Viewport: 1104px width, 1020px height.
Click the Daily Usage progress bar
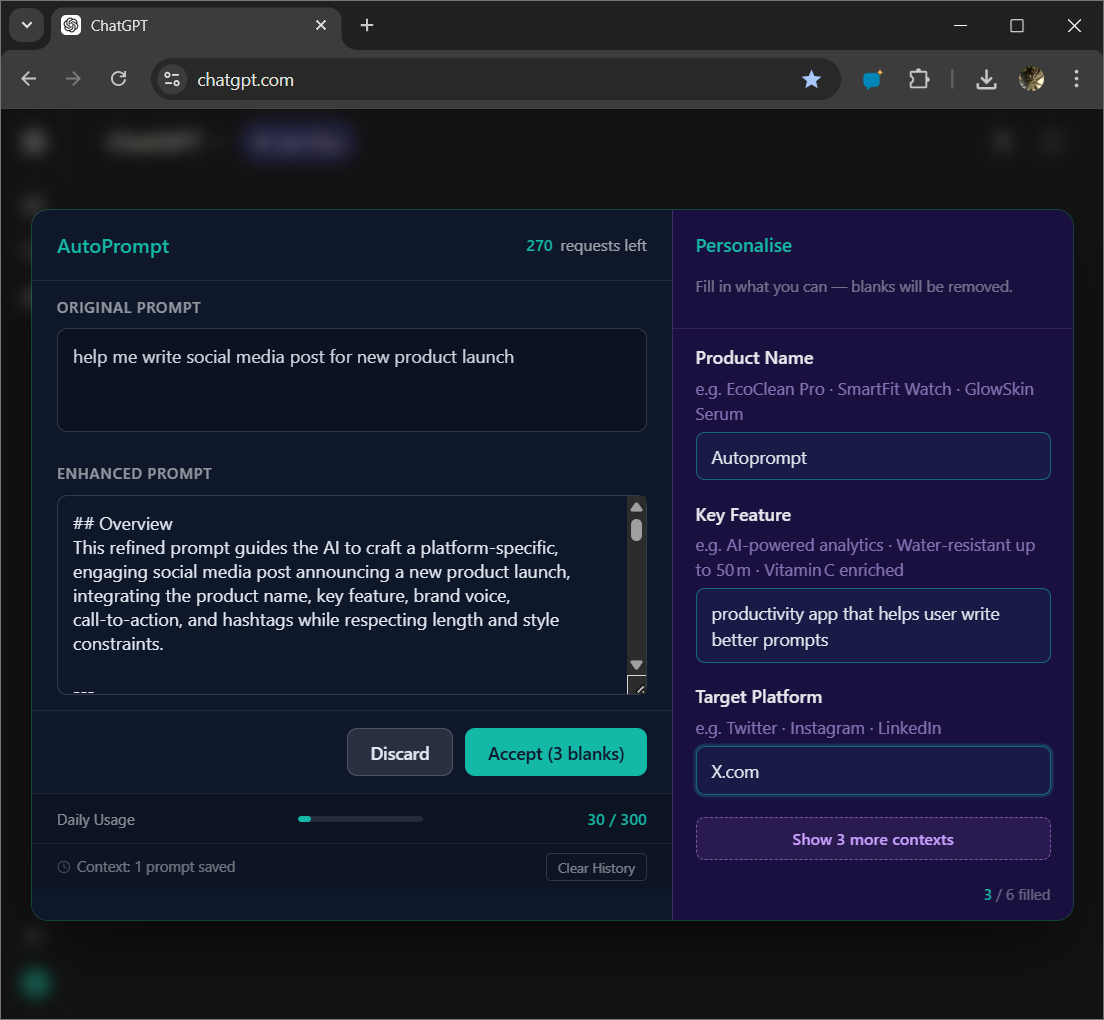click(x=360, y=818)
